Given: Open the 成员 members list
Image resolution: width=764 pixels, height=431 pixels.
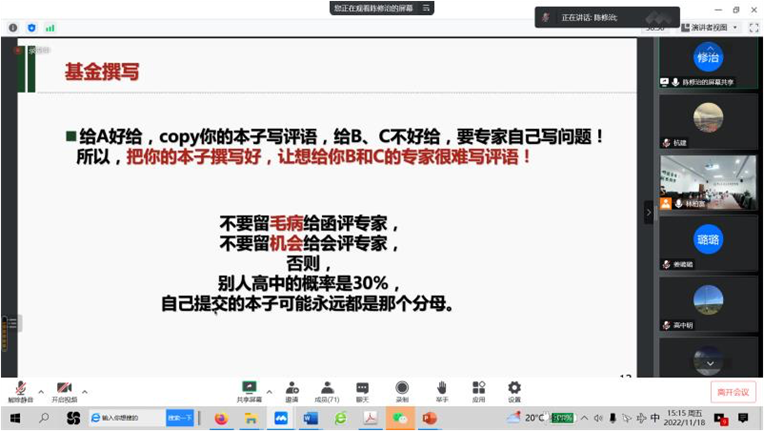Looking at the screenshot, I should pos(327,390).
